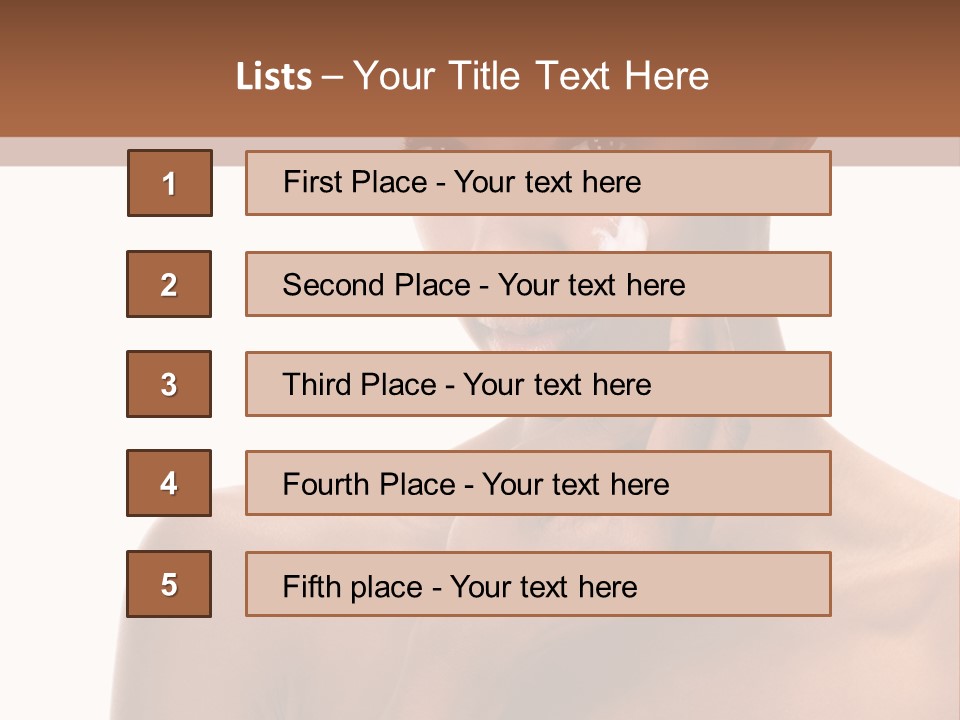960x720 pixels.
Task: Click the dash after "Lists" in the title
Action: pyautogui.click(x=332, y=77)
